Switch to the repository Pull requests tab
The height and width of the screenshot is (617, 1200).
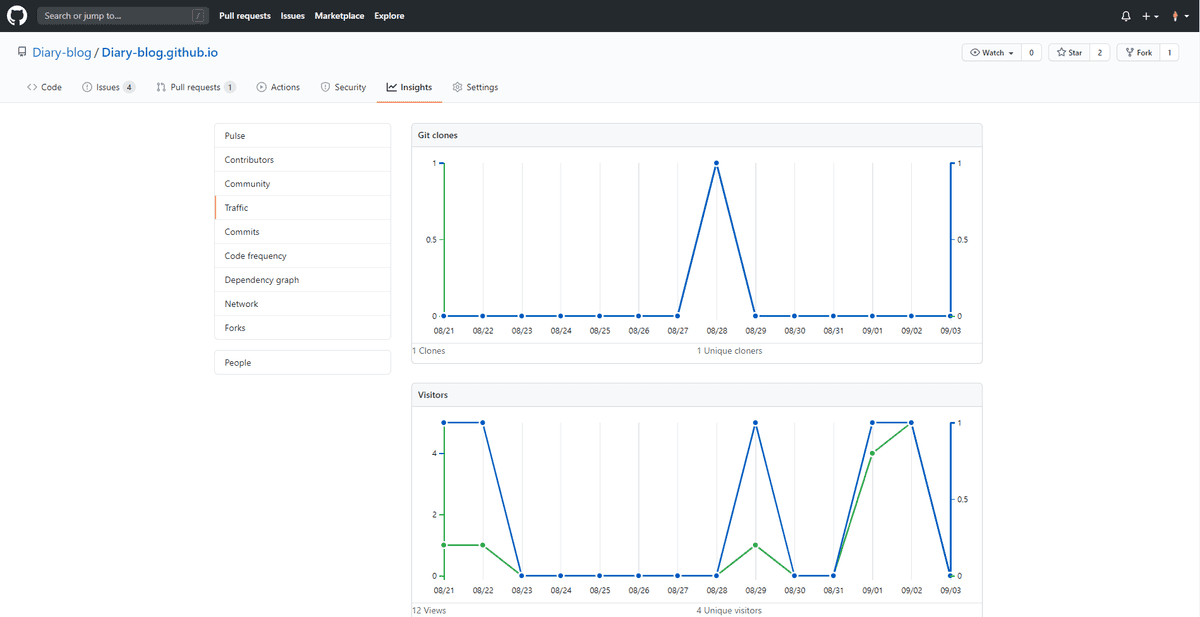pos(196,87)
